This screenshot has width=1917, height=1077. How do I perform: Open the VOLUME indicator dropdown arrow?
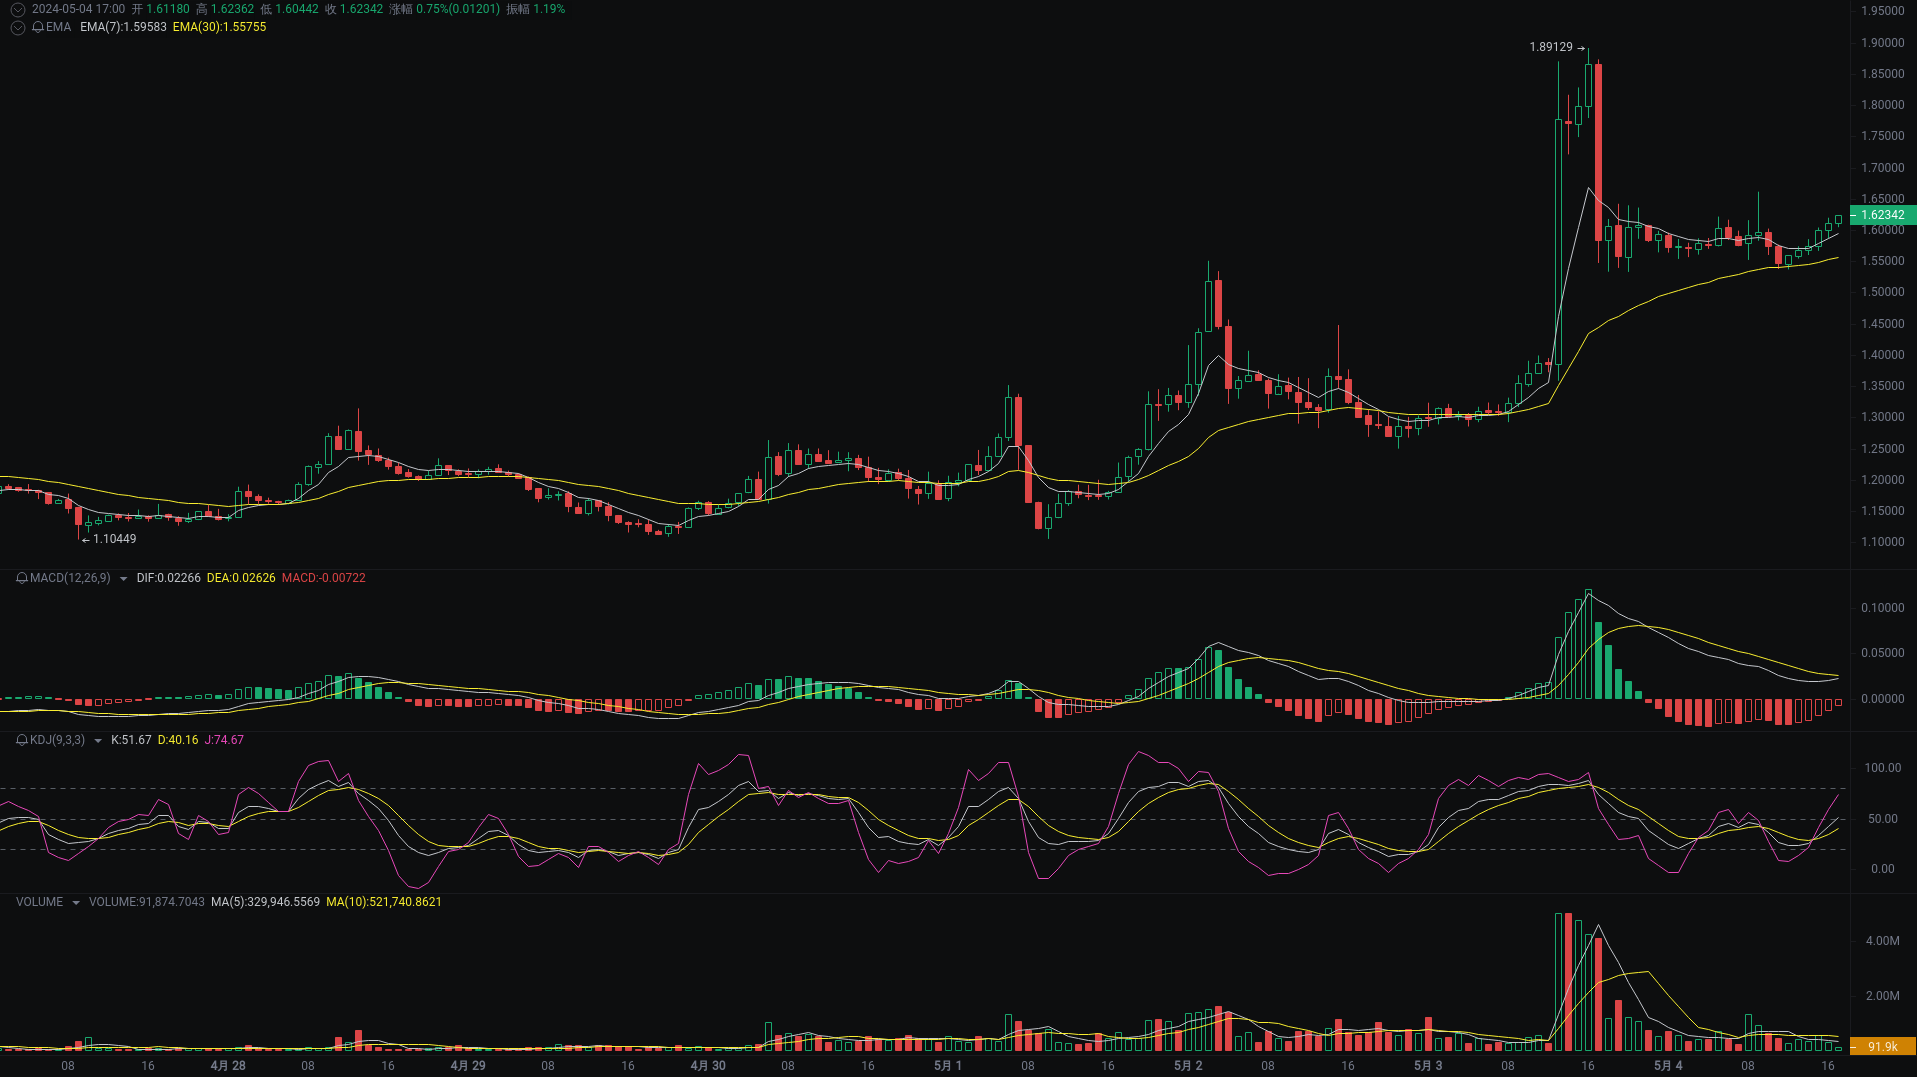pyautogui.click(x=74, y=902)
